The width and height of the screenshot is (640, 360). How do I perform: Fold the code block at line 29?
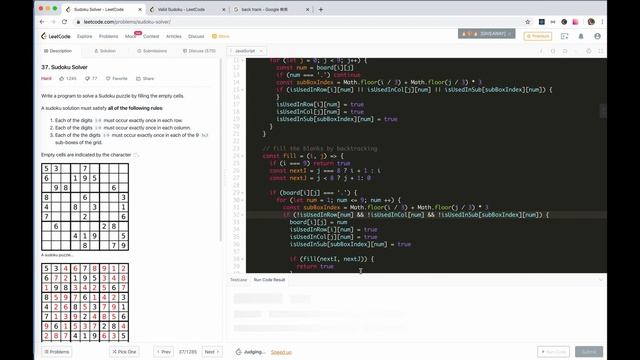pos(242,193)
